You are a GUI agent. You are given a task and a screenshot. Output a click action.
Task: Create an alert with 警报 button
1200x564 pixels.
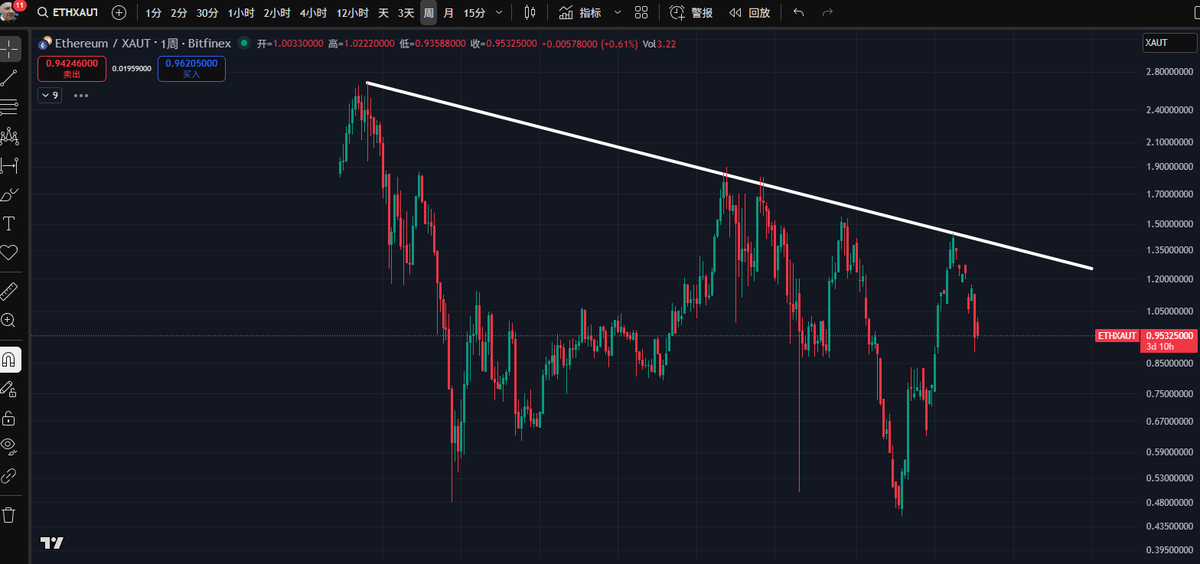pos(691,13)
